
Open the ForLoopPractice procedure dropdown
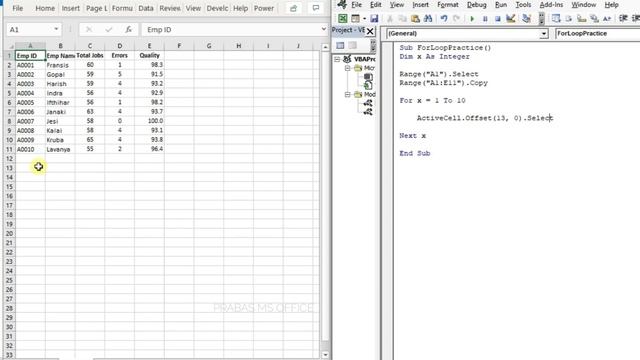click(598, 33)
